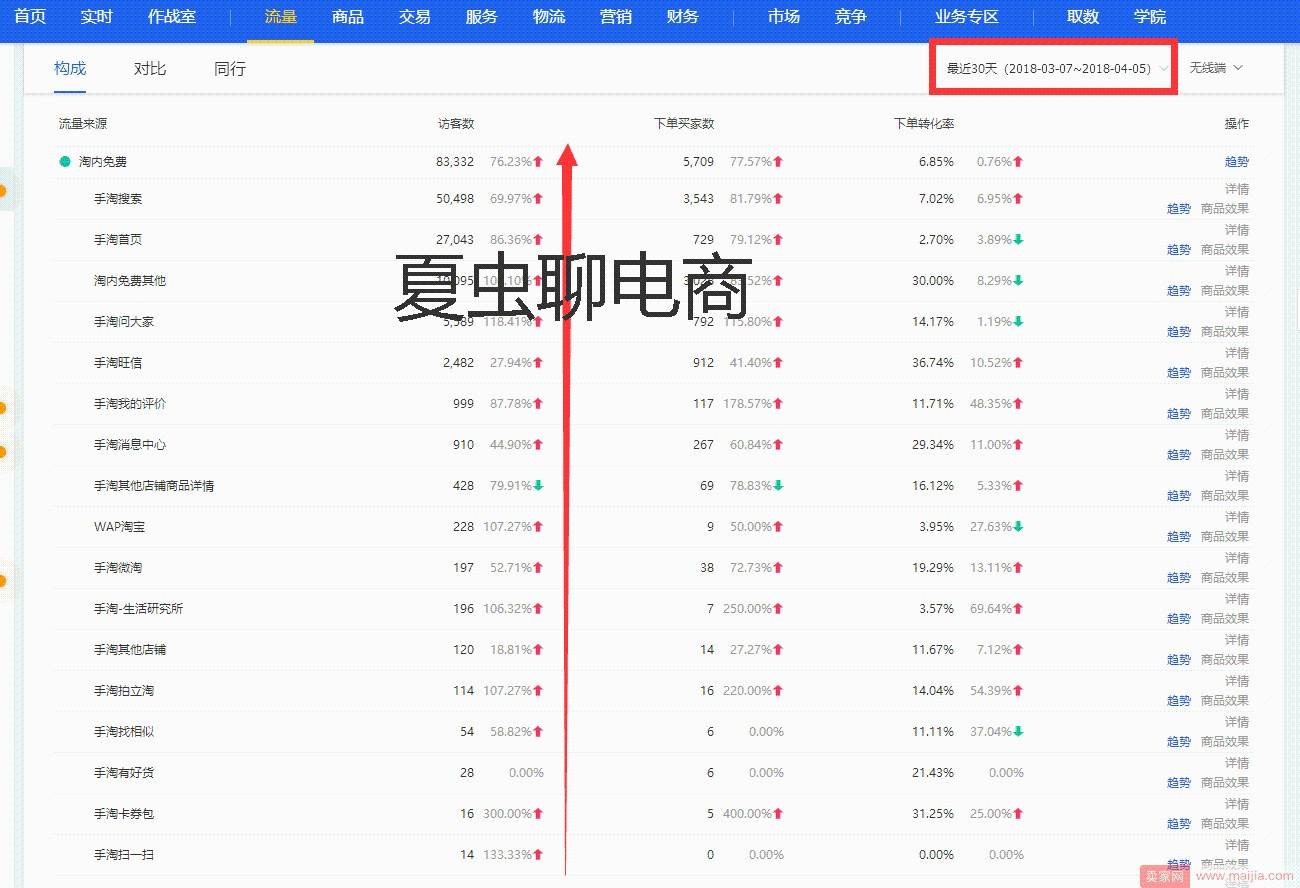Select the 流量 top menu item
The height and width of the screenshot is (888, 1300).
tap(281, 17)
